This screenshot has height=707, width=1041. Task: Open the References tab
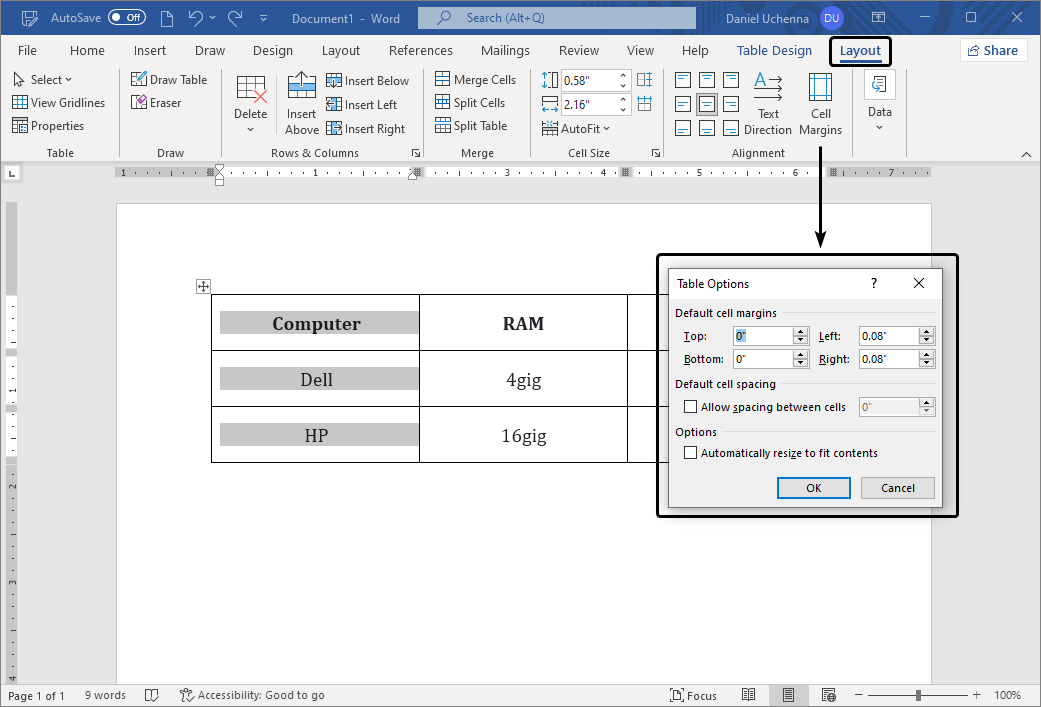coord(420,51)
